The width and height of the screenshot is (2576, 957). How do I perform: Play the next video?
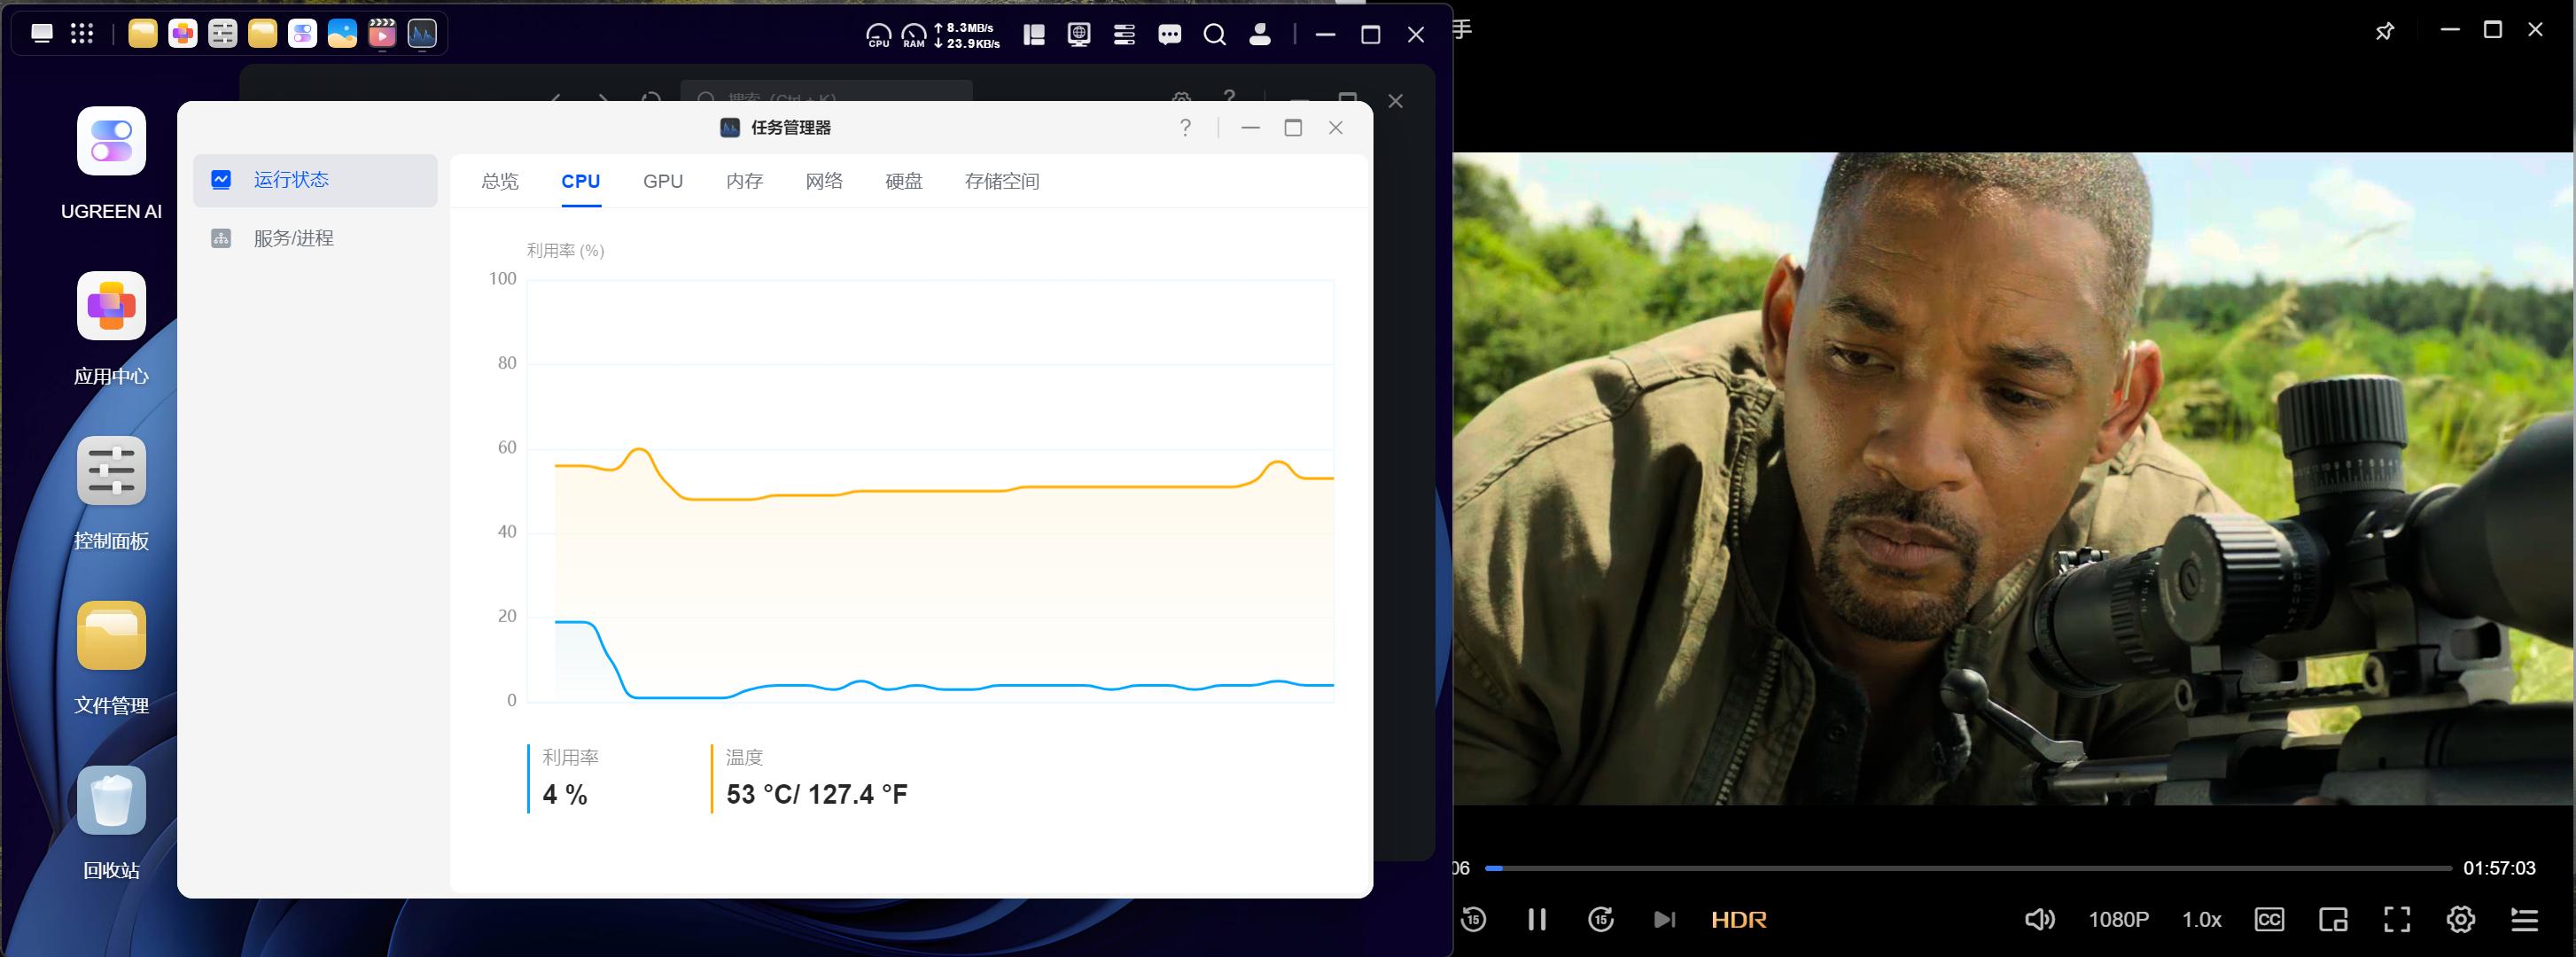coord(1664,919)
